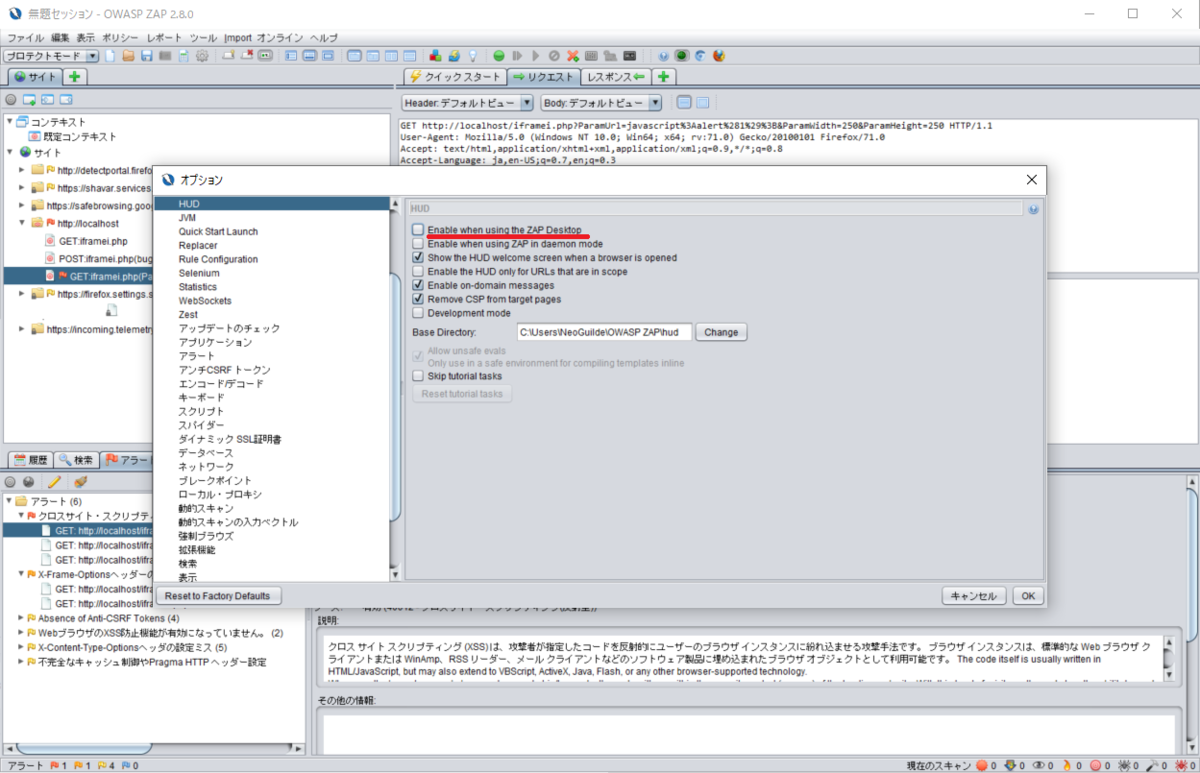This screenshot has width=1200, height=773.
Task: Click the blue flag counter in status bar
Action: (130, 765)
